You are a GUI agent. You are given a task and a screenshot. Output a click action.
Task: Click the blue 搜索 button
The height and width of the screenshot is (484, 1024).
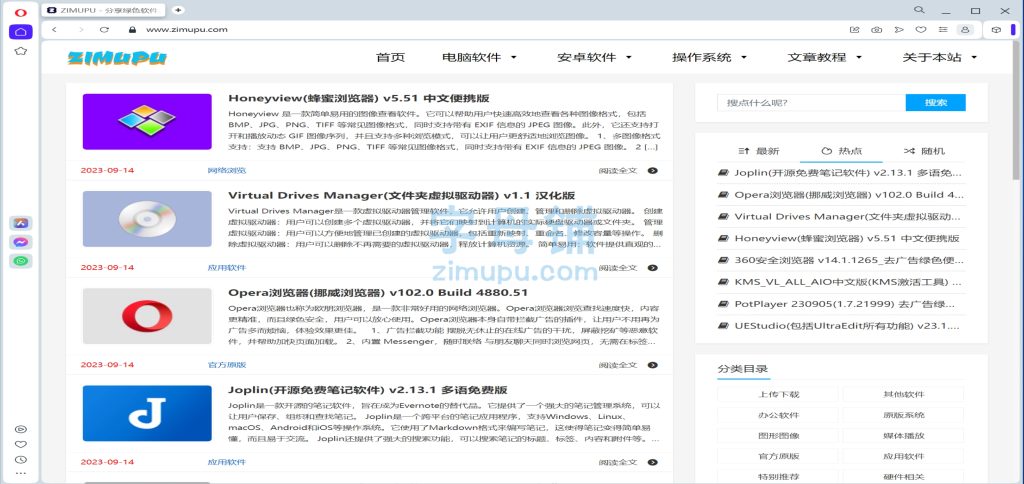935,103
